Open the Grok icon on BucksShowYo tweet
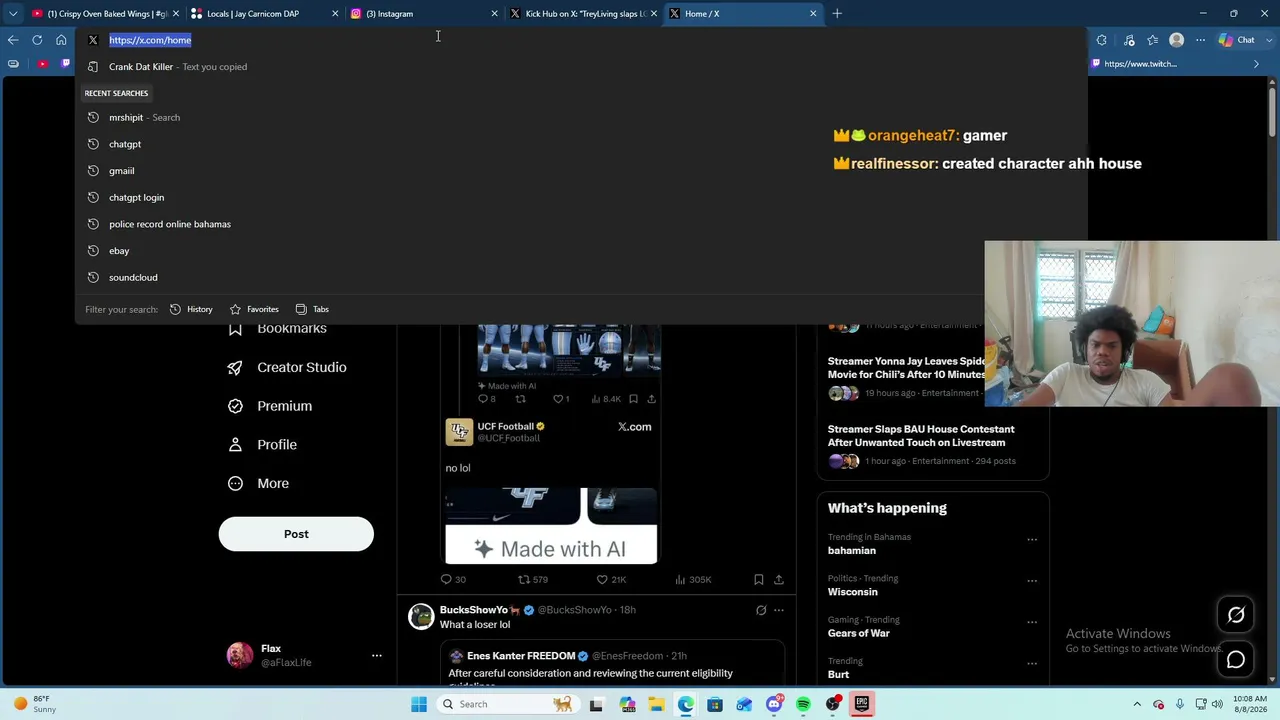The image size is (1280, 720). tap(761, 610)
